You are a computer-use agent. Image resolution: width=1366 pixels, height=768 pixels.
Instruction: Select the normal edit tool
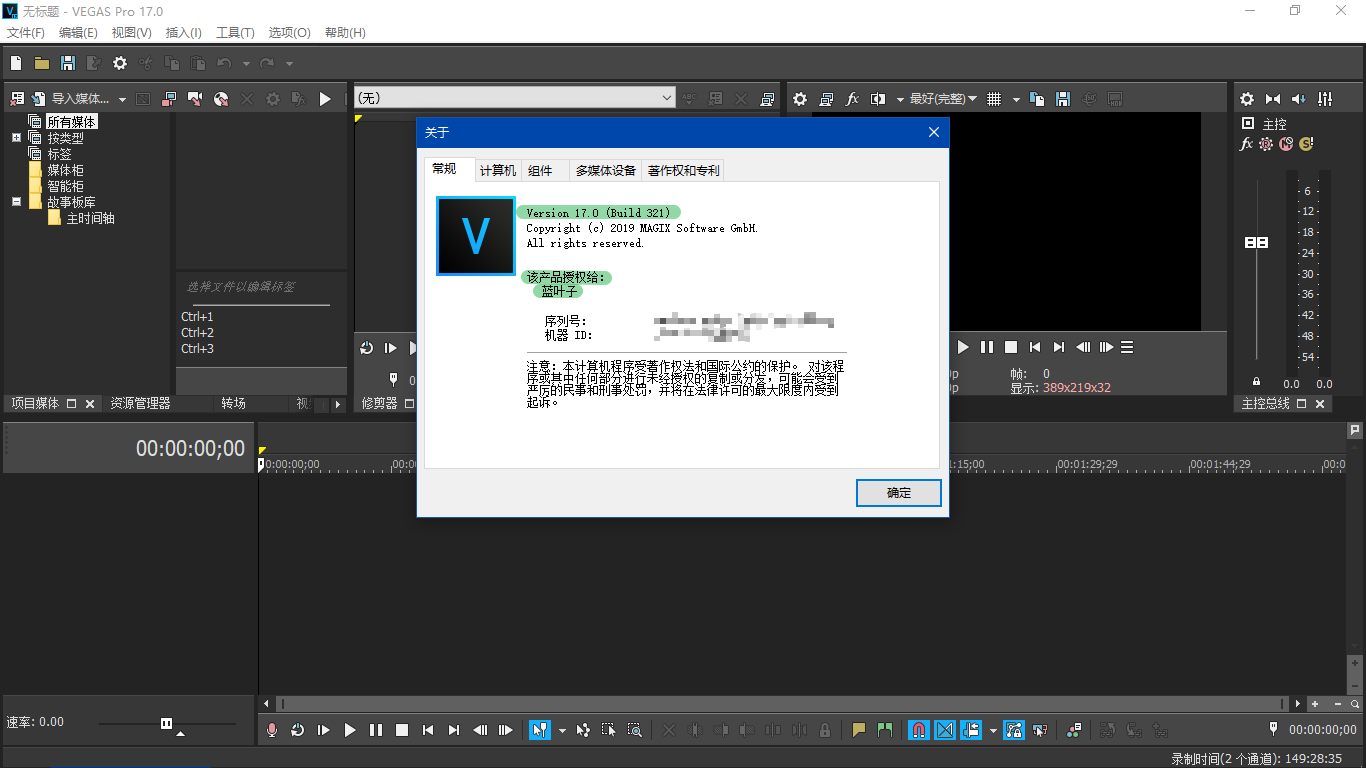539,730
